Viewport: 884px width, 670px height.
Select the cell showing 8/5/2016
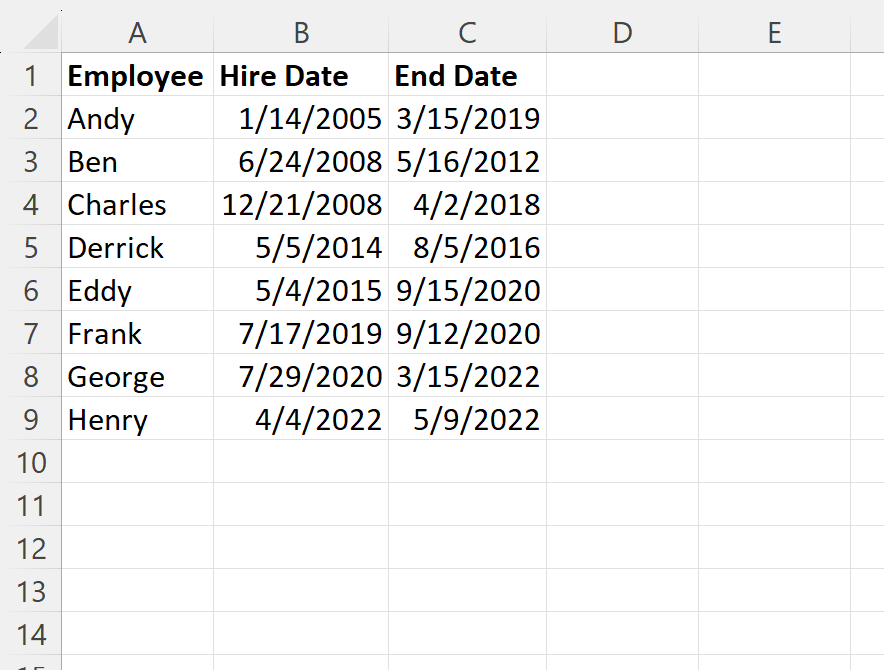tap(467, 248)
